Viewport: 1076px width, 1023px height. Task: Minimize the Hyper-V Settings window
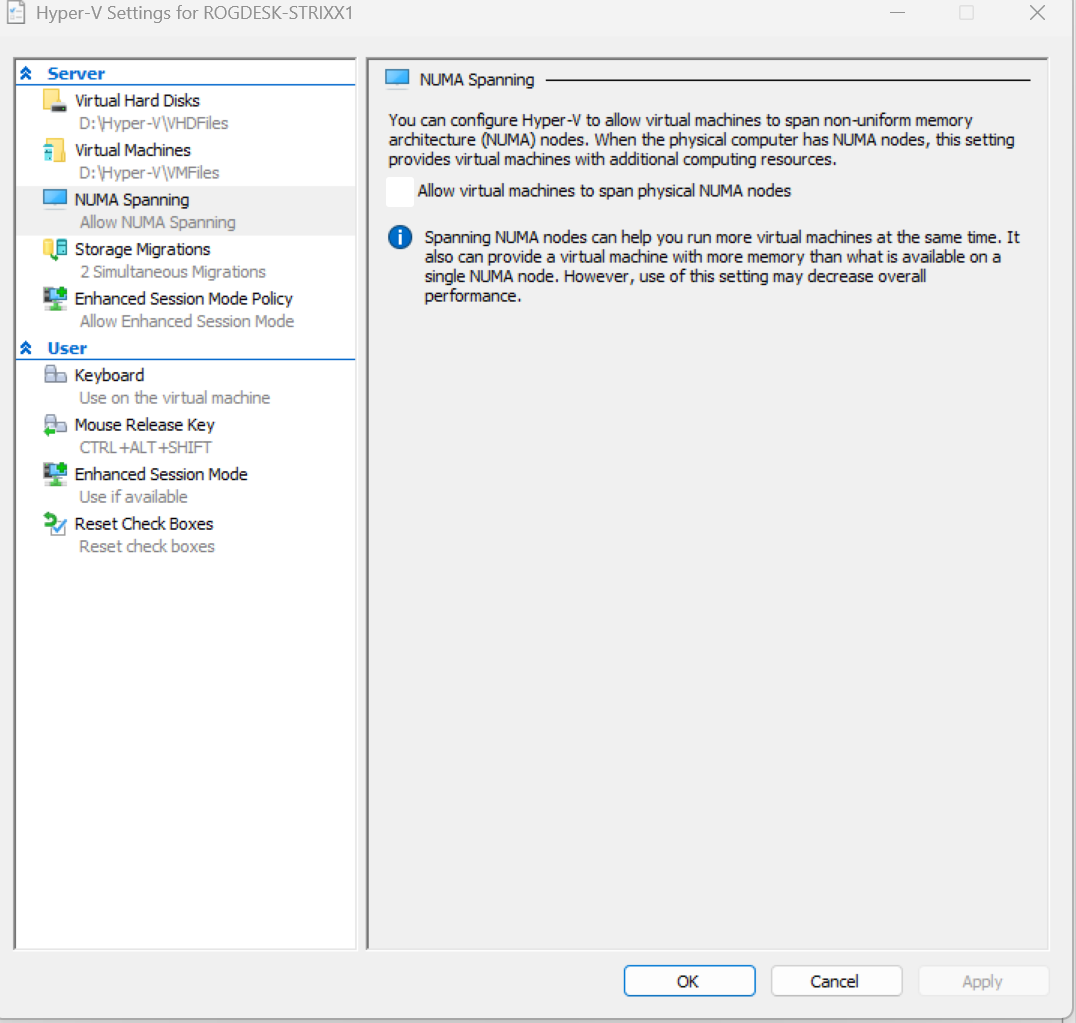pyautogui.click(x=897, y=12)
